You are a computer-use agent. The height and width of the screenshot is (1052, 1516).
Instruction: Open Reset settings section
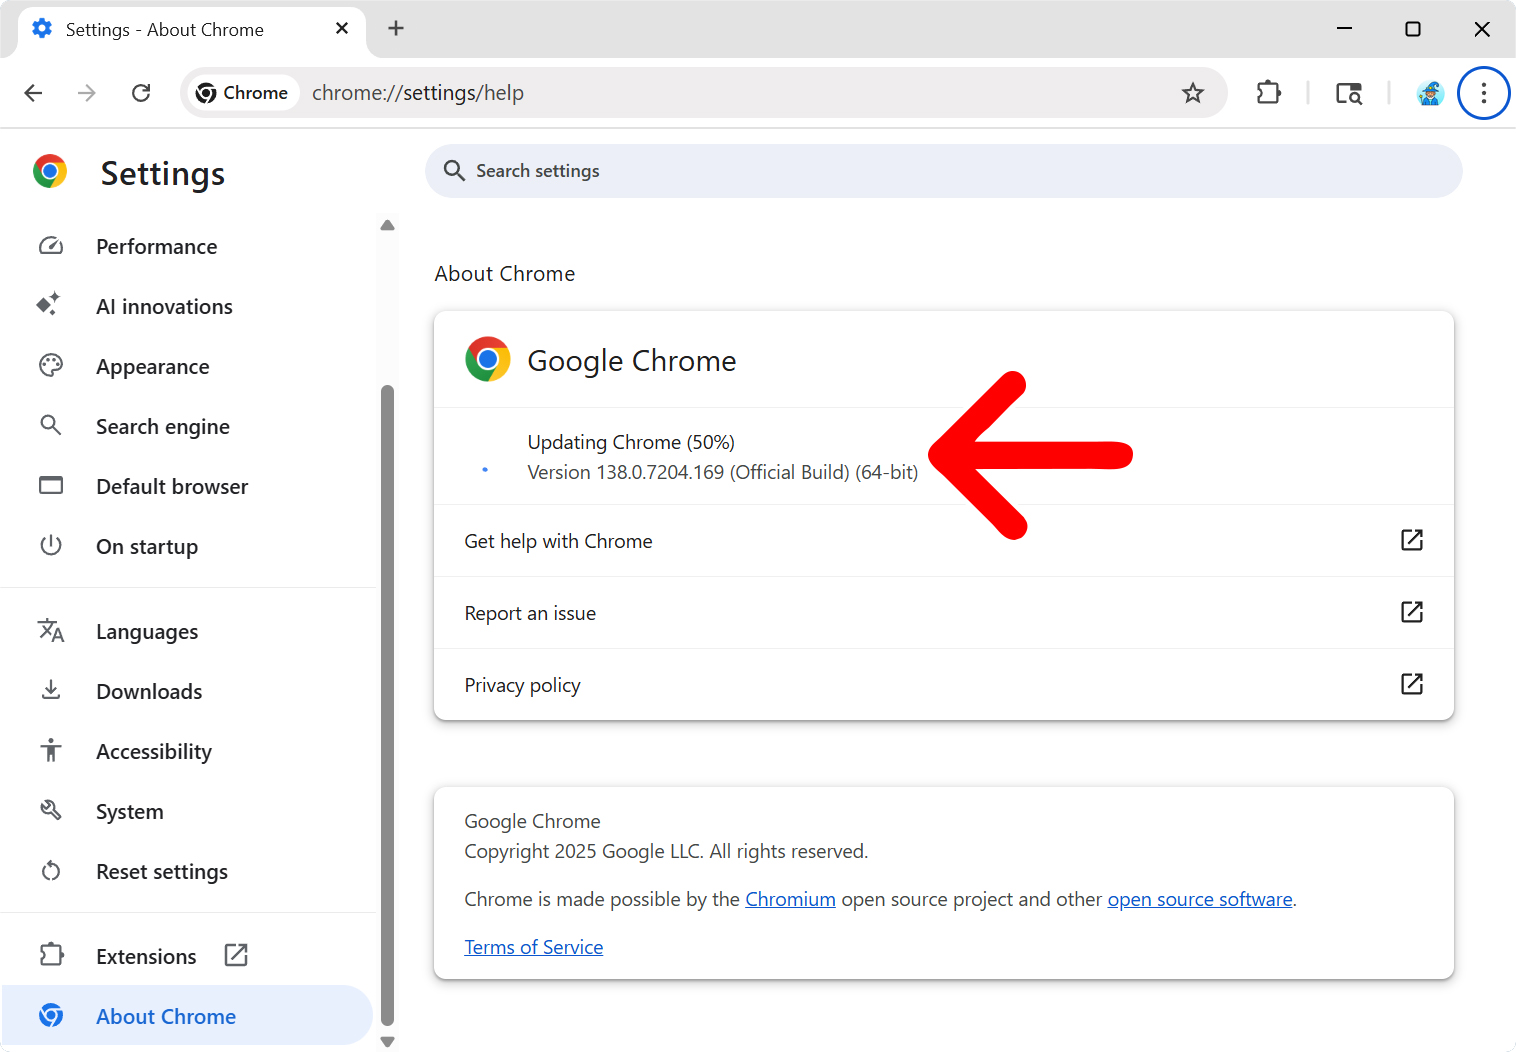161,872
